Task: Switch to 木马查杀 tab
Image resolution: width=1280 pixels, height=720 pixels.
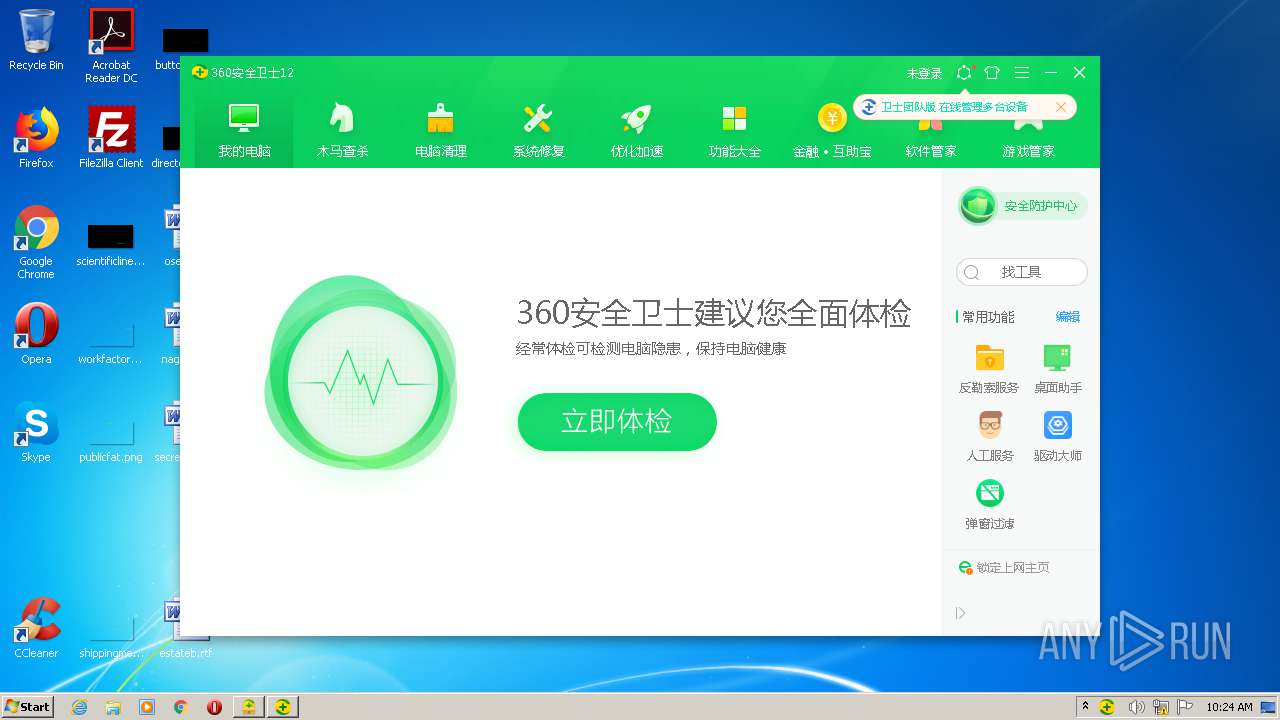Action: coord(342,130)
